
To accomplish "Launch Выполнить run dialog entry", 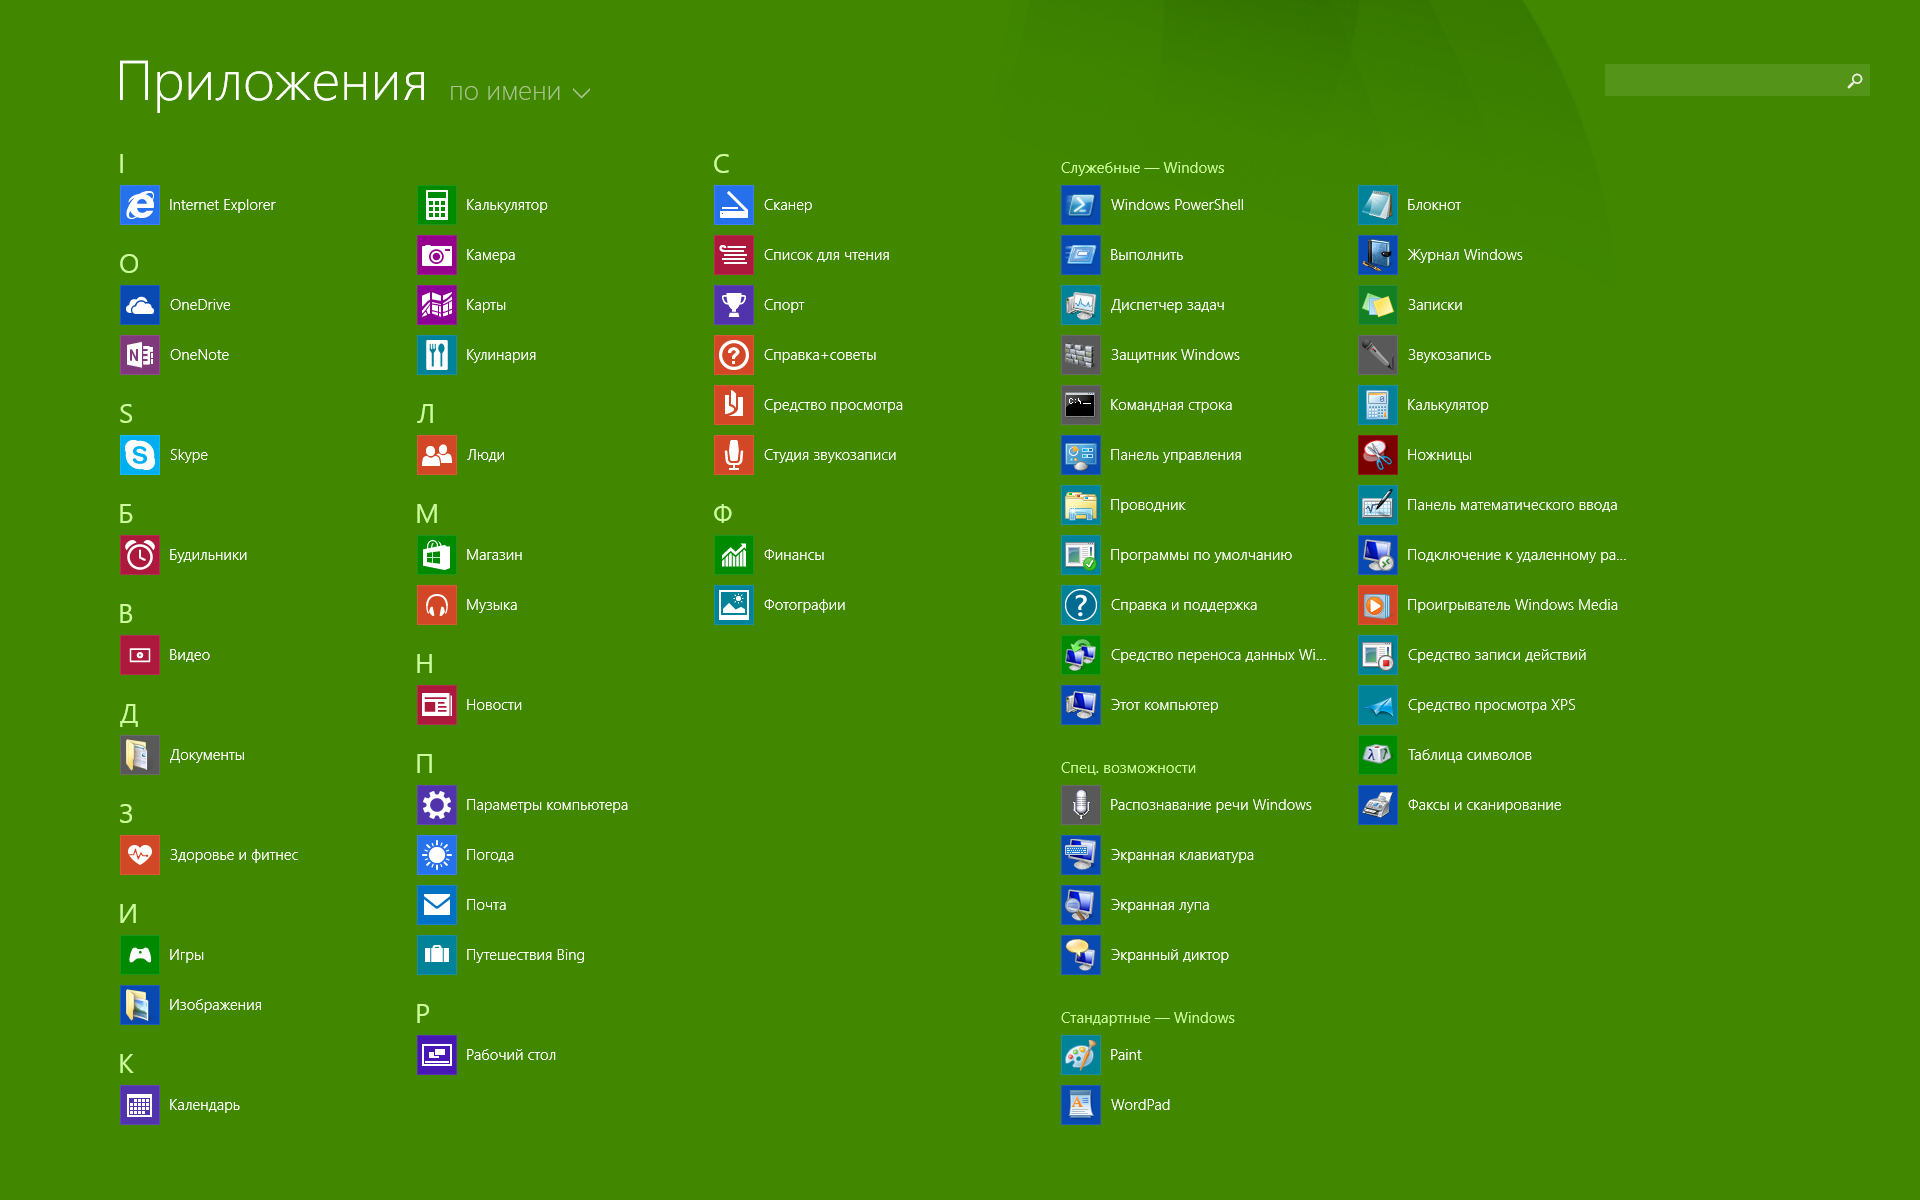I will pyautogui.click(x=1123, y=255).
